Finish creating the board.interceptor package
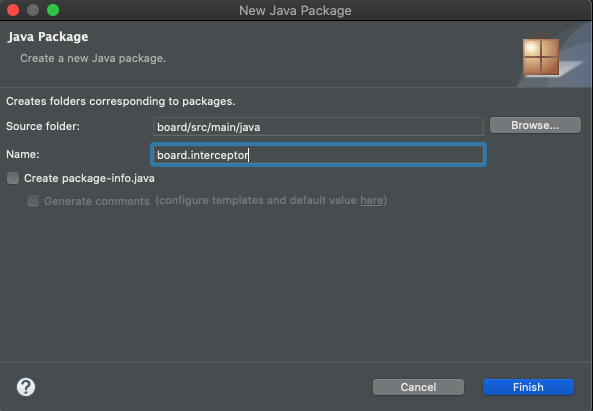The width and height of the screenshot is (593, 411). point(528,387)
